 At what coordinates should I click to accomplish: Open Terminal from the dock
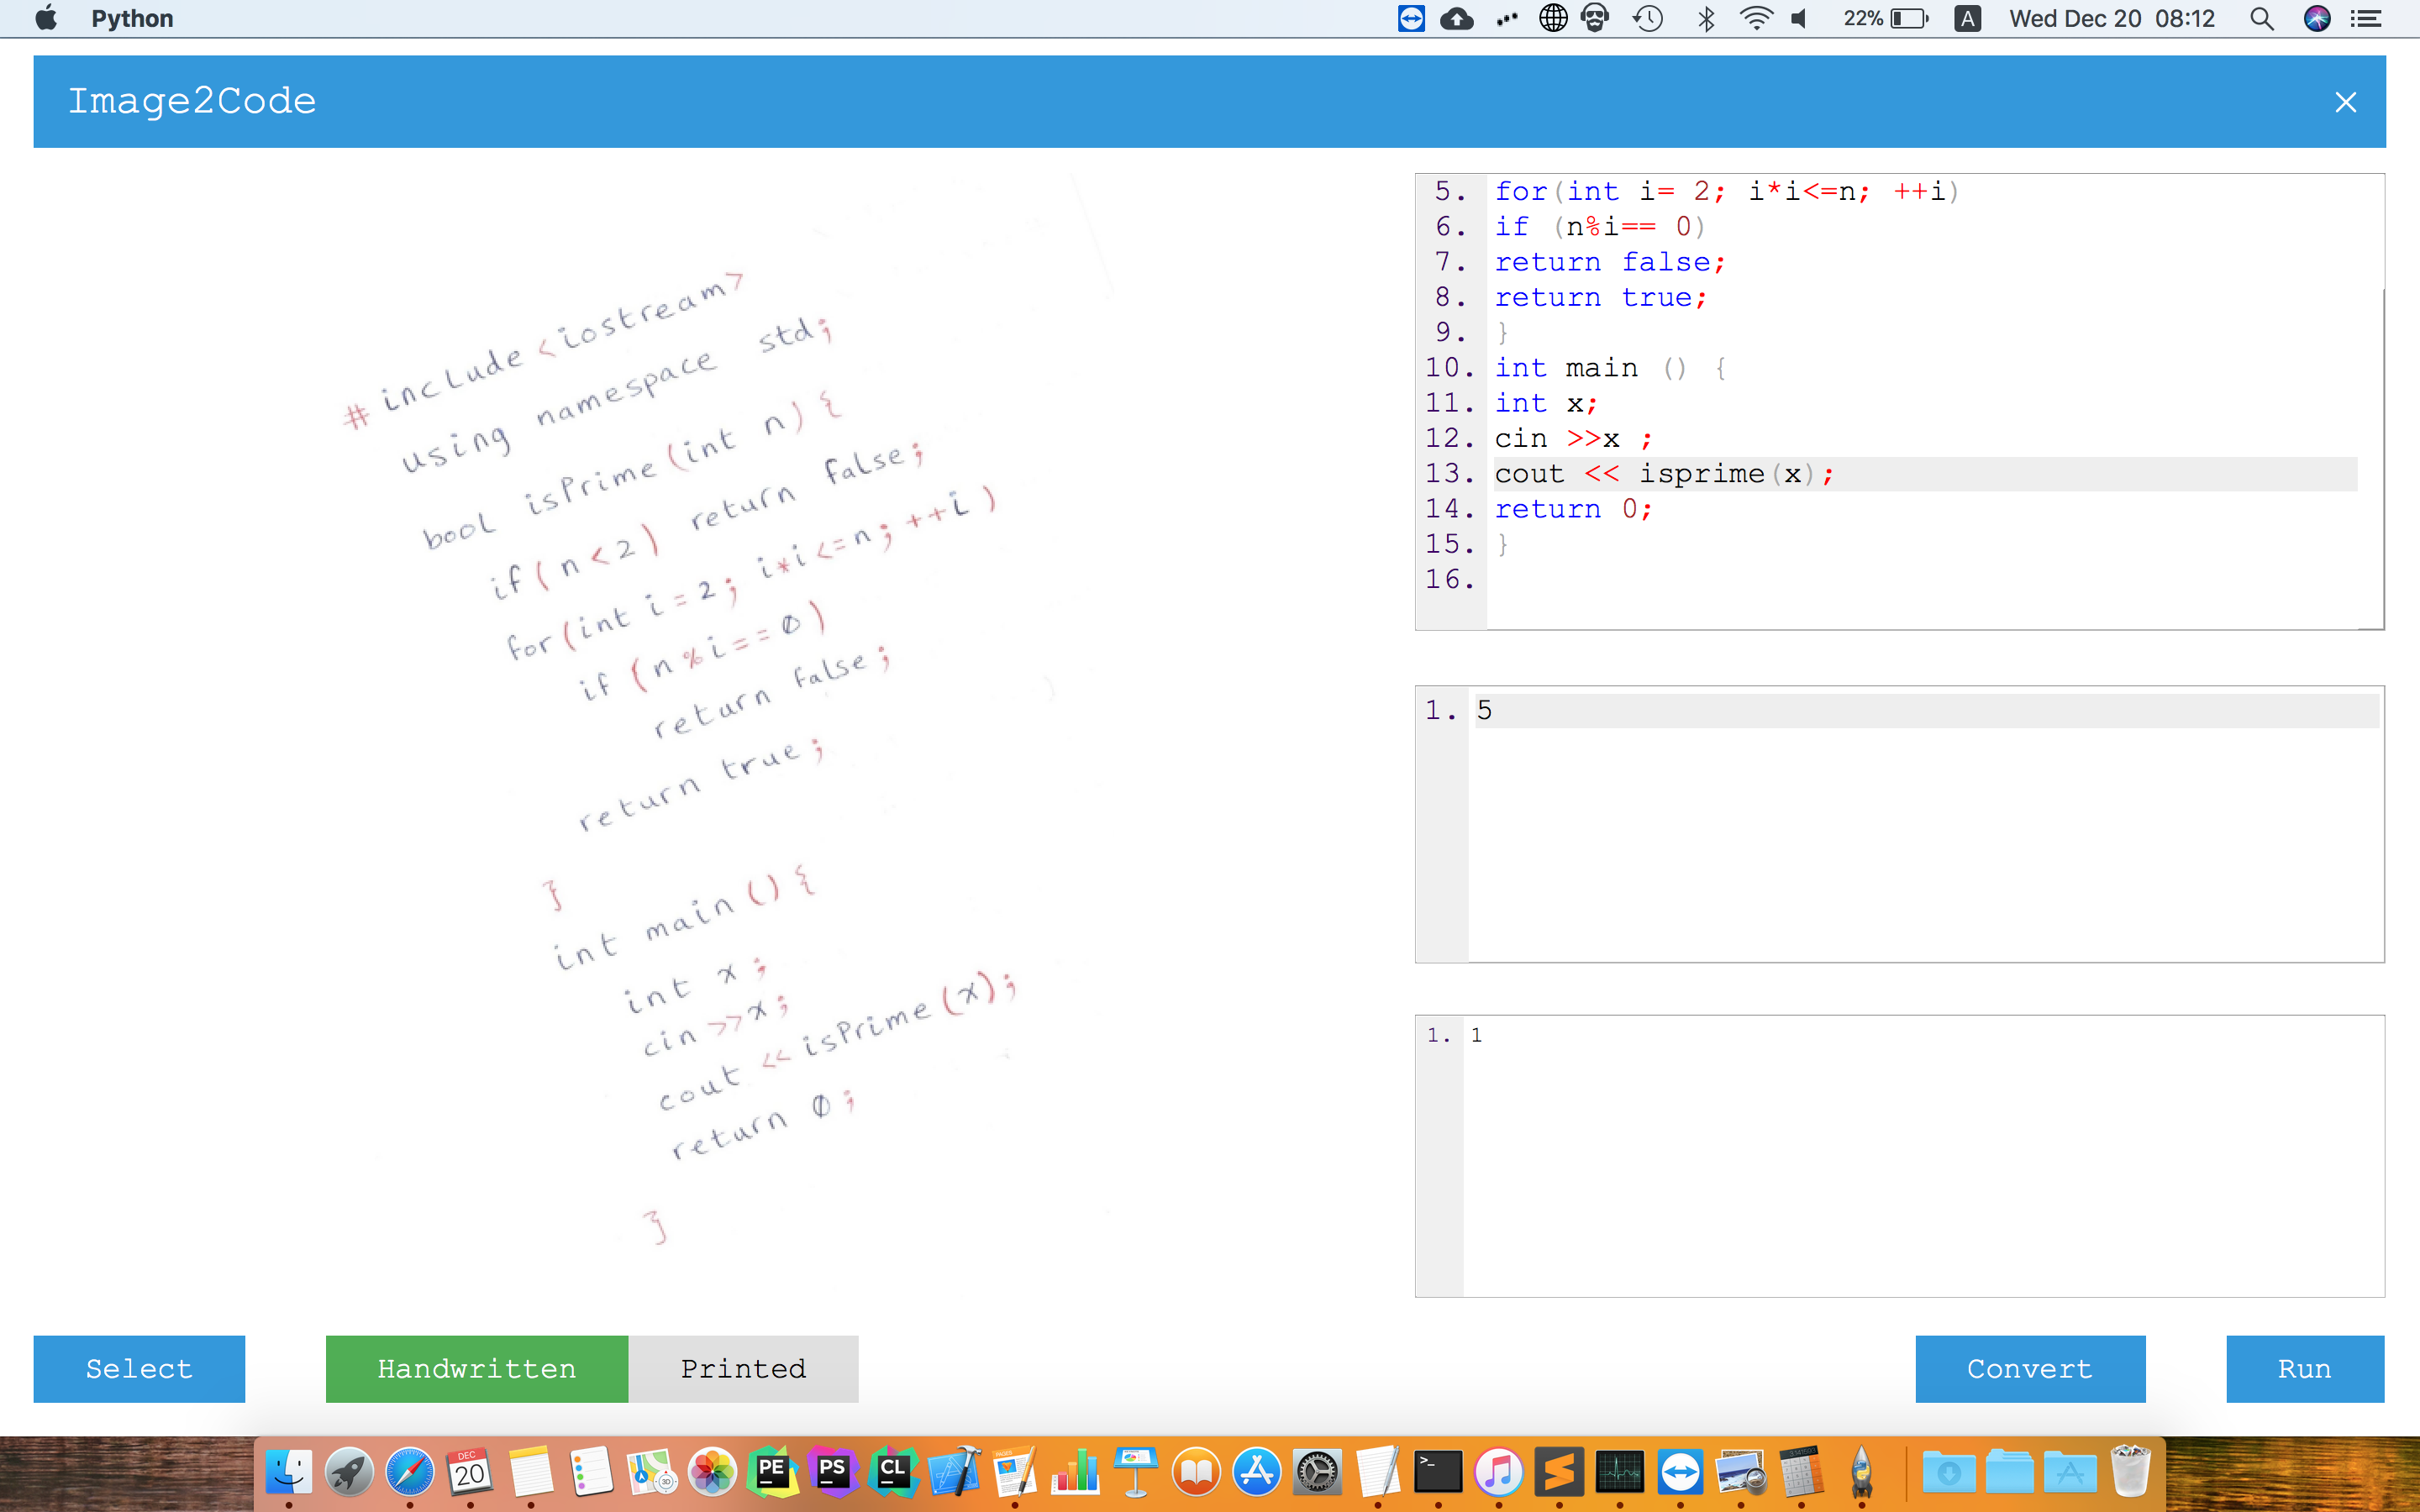(x=1438, y=1472)
